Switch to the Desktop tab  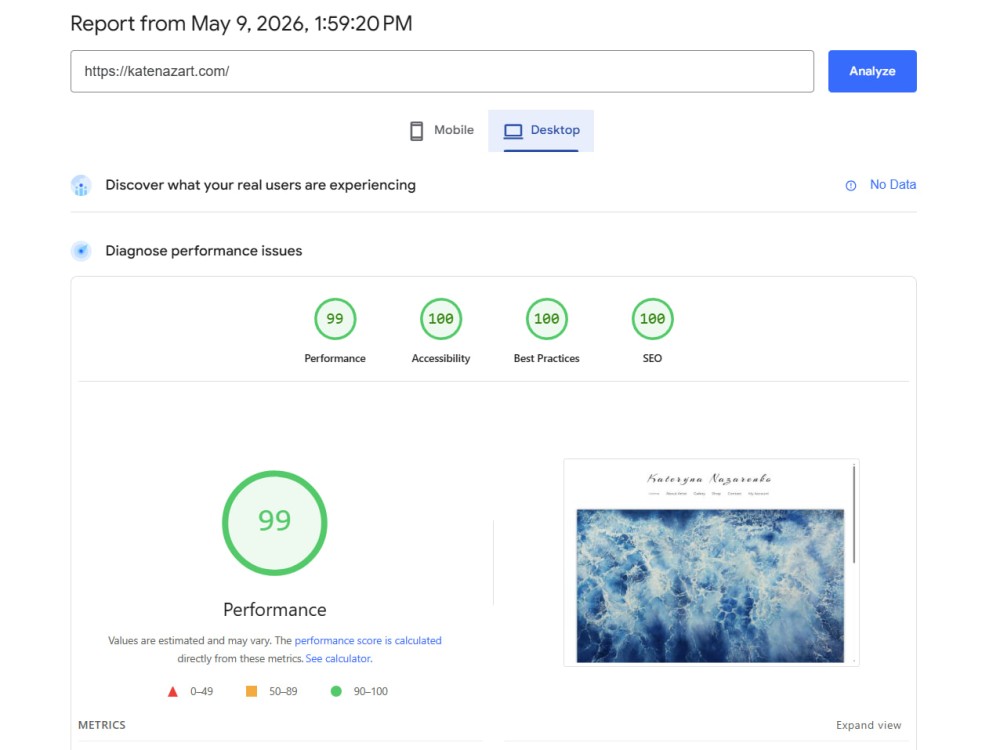point(541,131)
